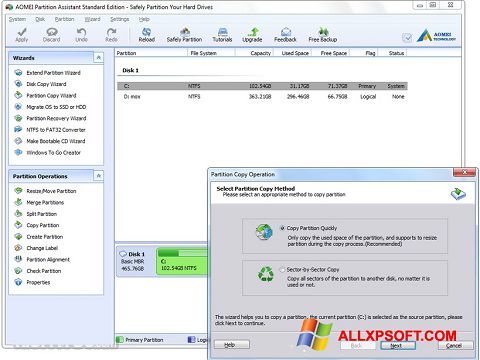Click the Discard toolbar icon
The width and height of the screenshot is (480, 360).
click(51, 35)
